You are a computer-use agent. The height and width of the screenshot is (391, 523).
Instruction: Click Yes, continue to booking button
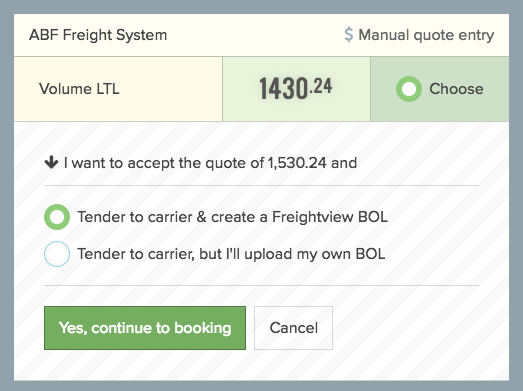point(145,328)
